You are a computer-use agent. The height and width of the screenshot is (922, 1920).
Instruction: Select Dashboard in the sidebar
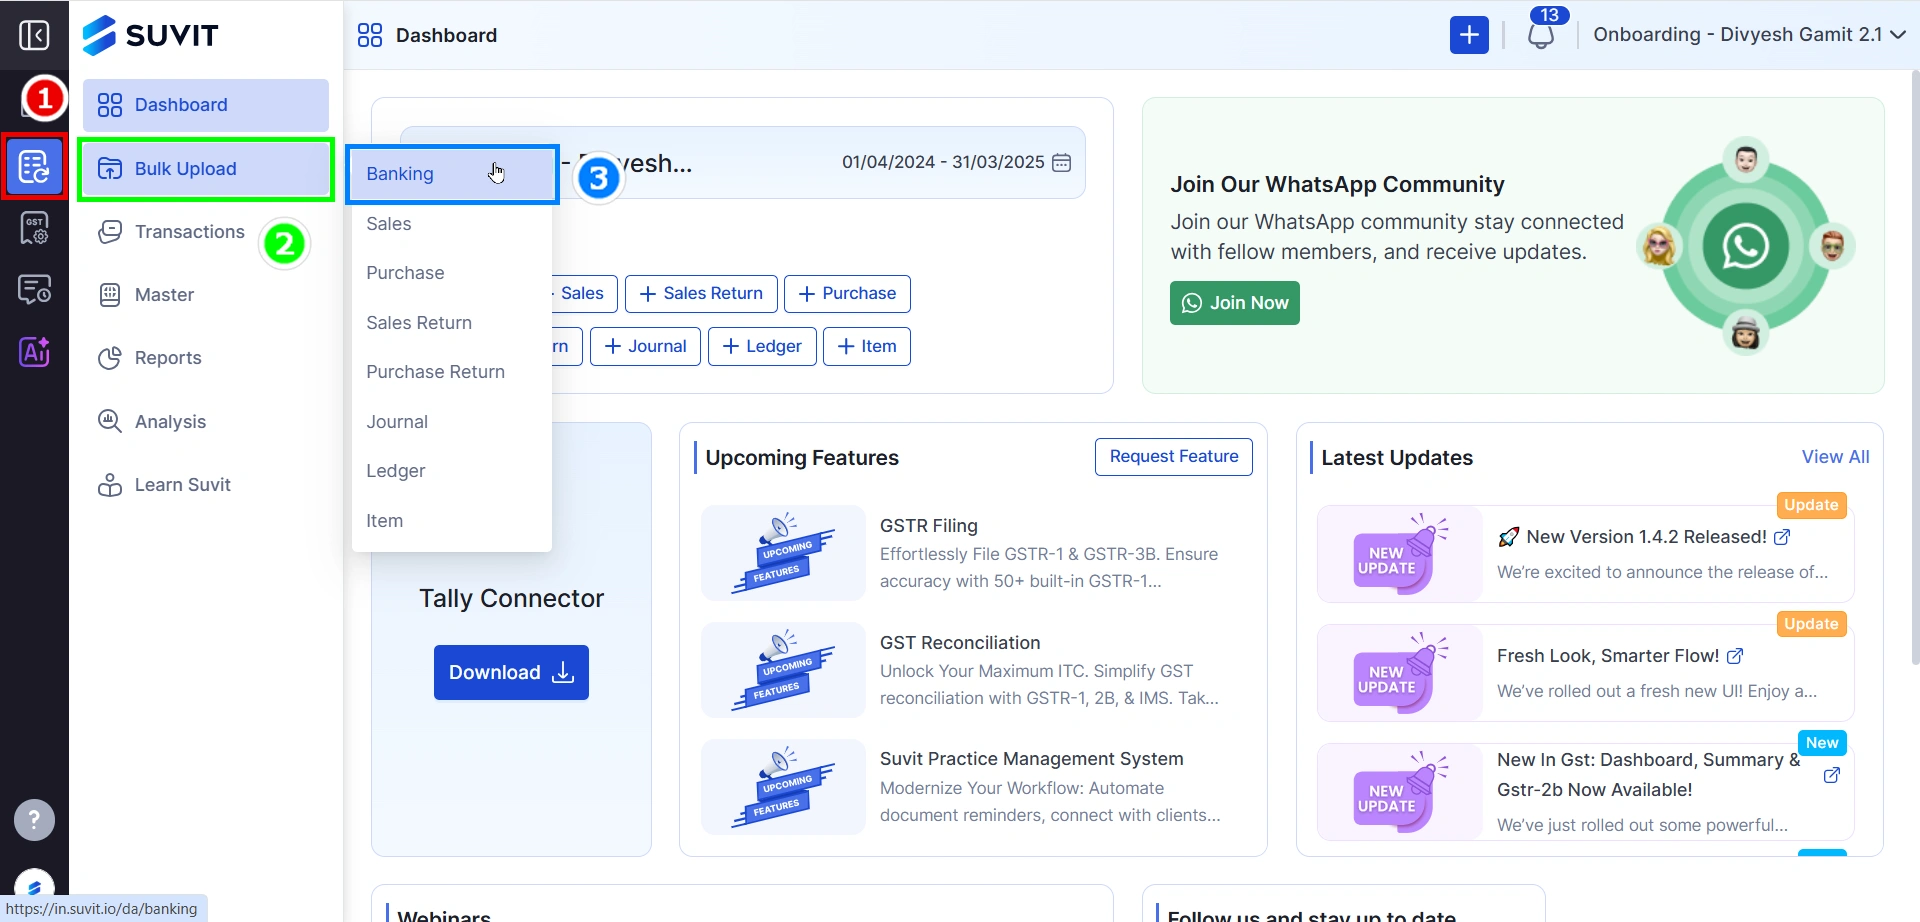tap(206, 105)
